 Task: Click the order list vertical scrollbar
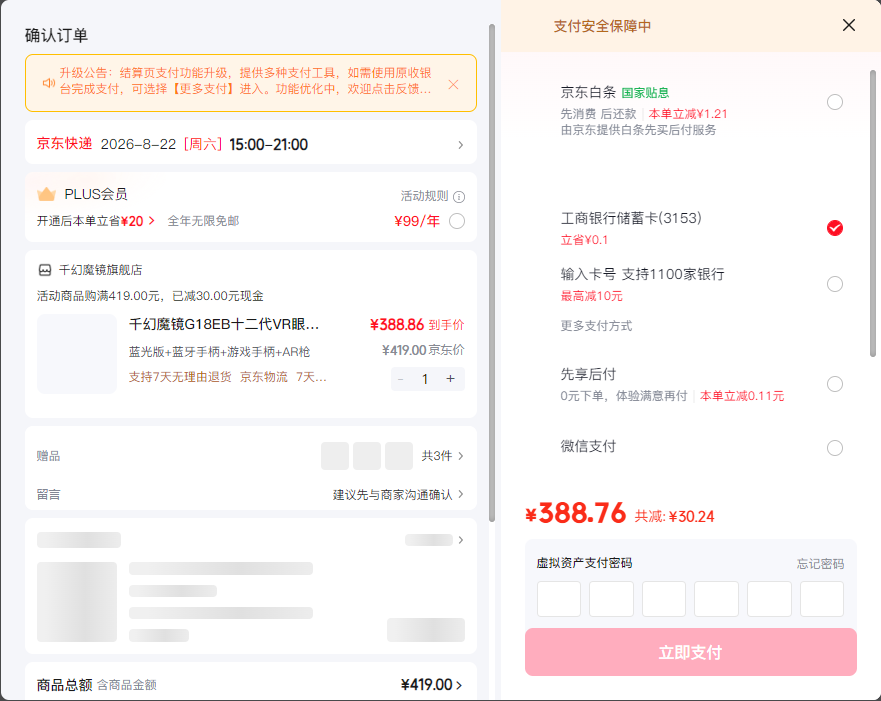coord(492,272)
